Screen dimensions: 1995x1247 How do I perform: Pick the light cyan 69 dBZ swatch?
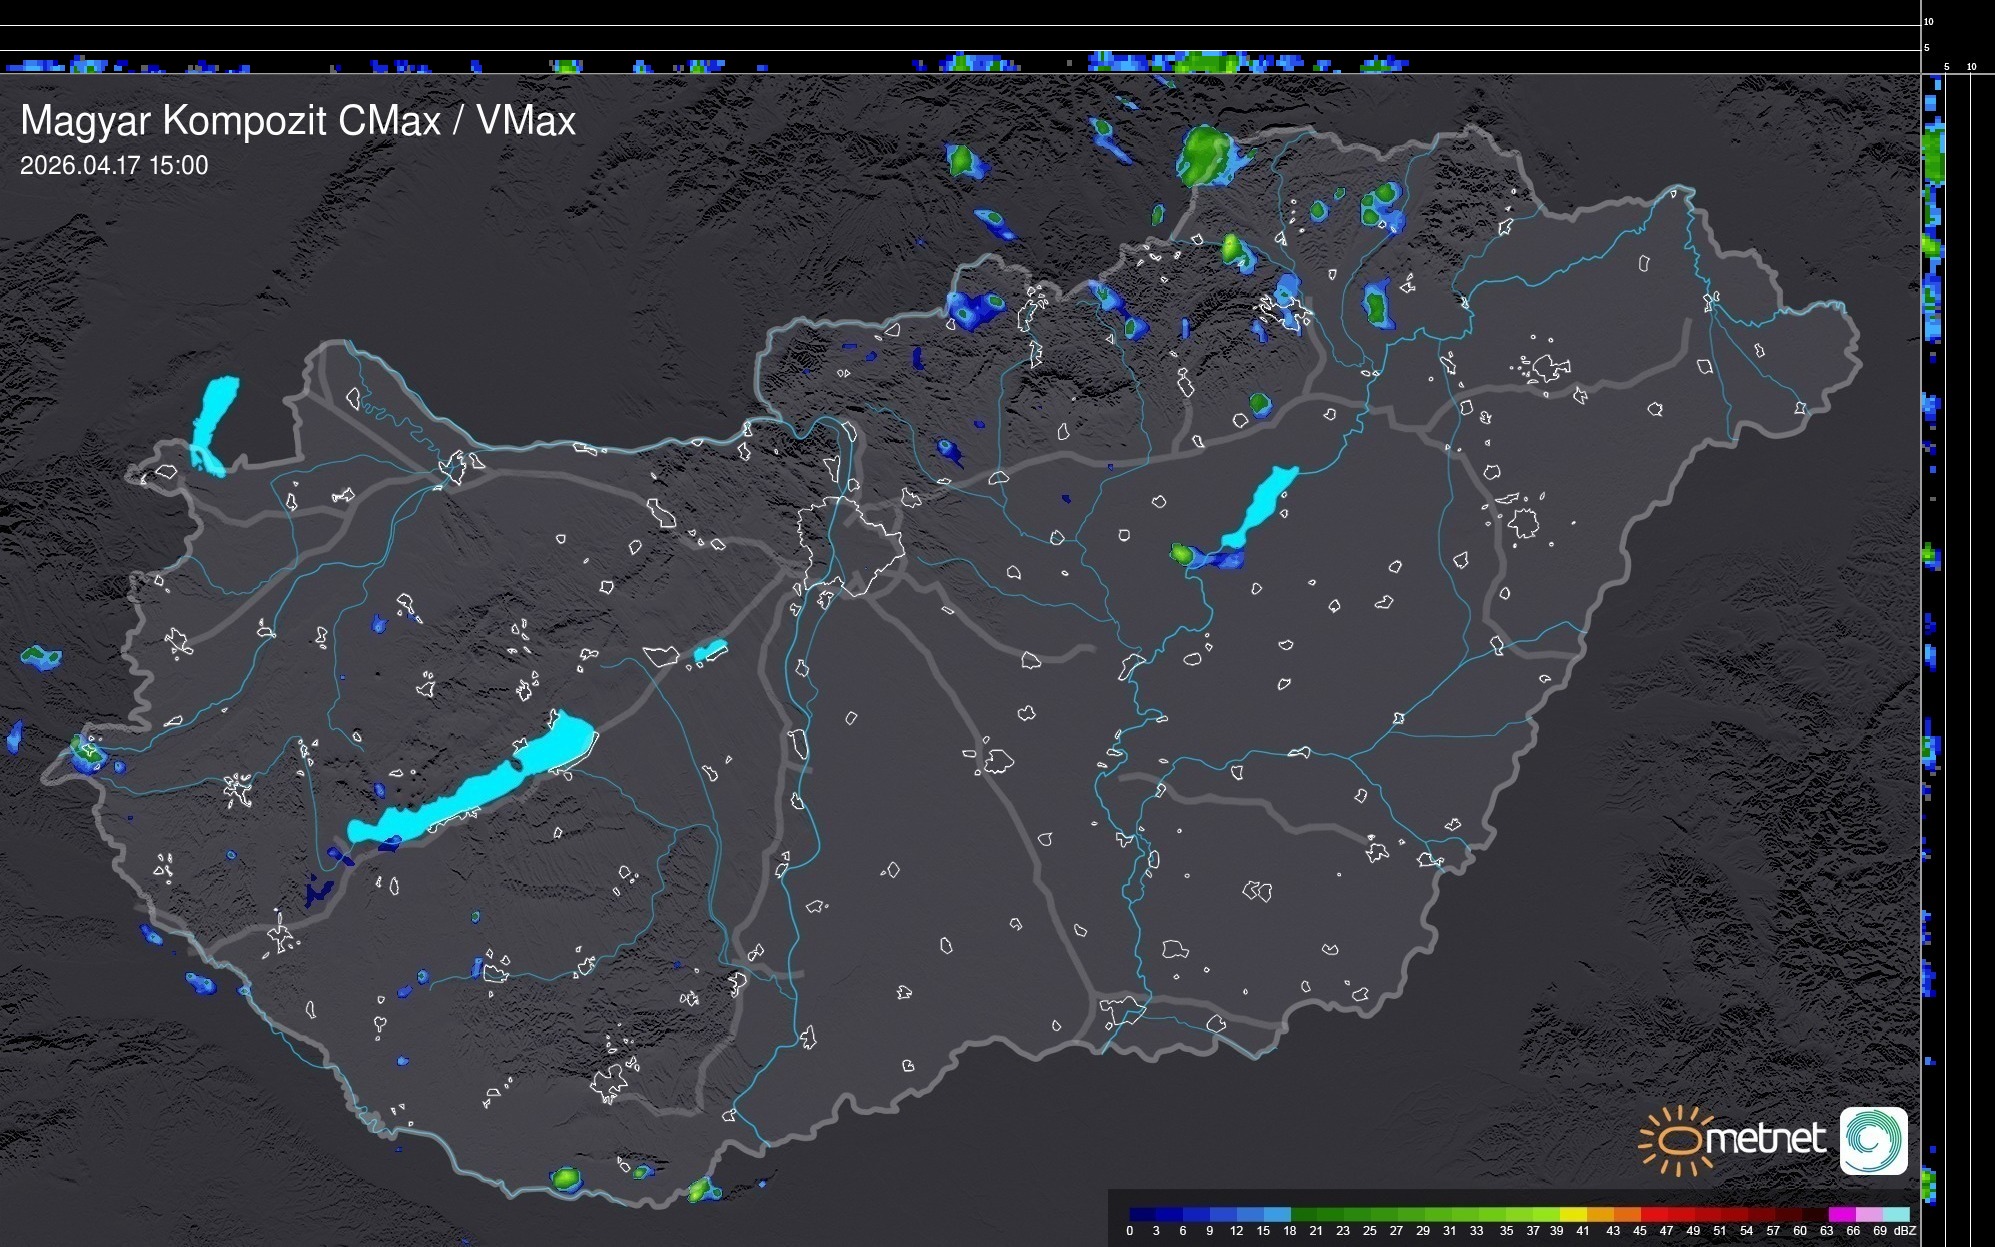pyautogui.click(x=1896, y=1214)
